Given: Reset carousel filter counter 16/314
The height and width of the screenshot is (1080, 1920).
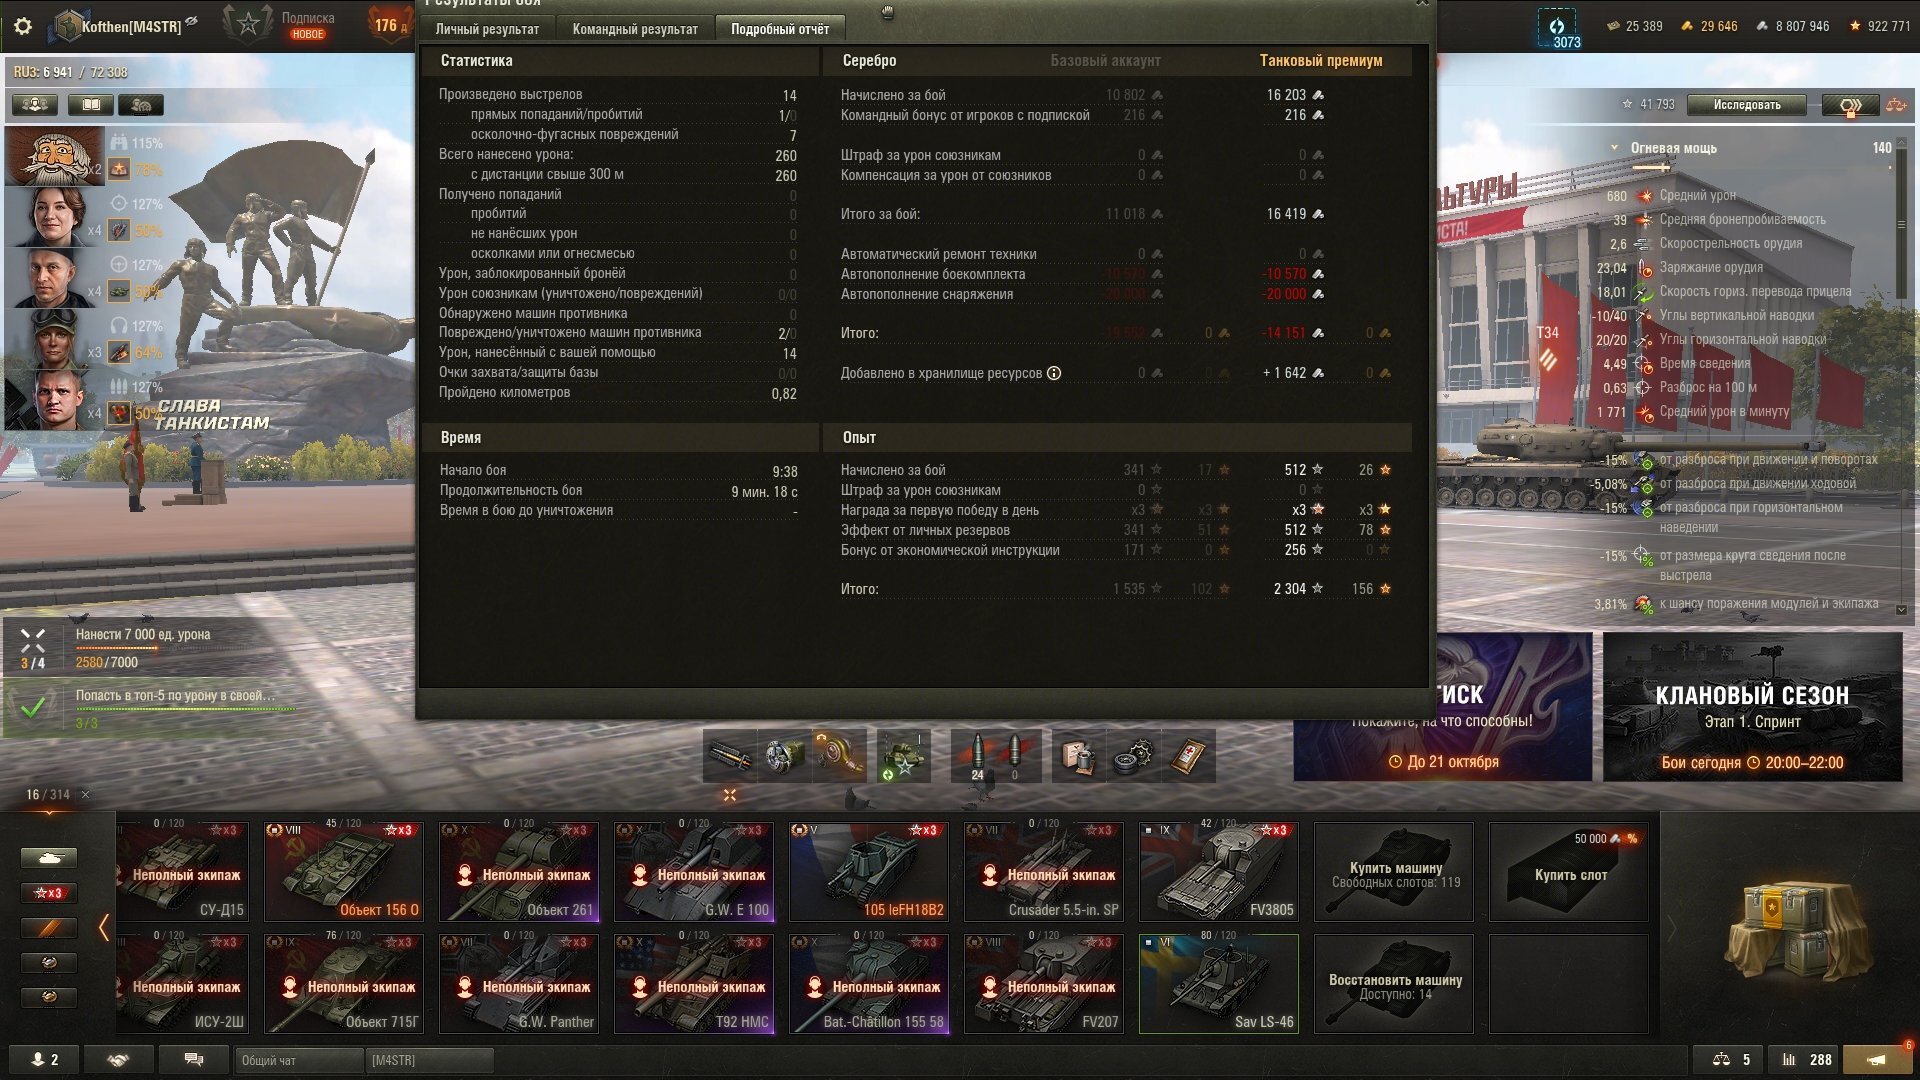Looking at the screenshot, I should tap(86, 795).
